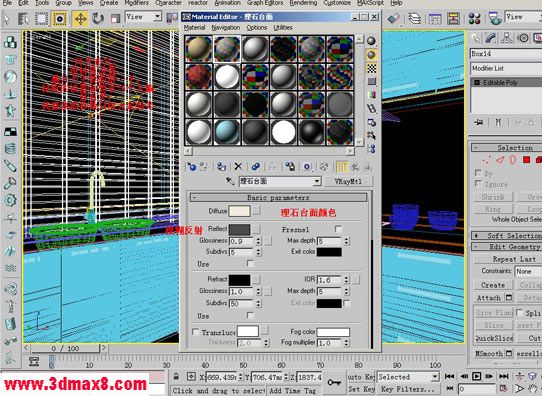Toggle the Ignore Backfacing checkbox
Screen dimensions: 542x396
478,183
